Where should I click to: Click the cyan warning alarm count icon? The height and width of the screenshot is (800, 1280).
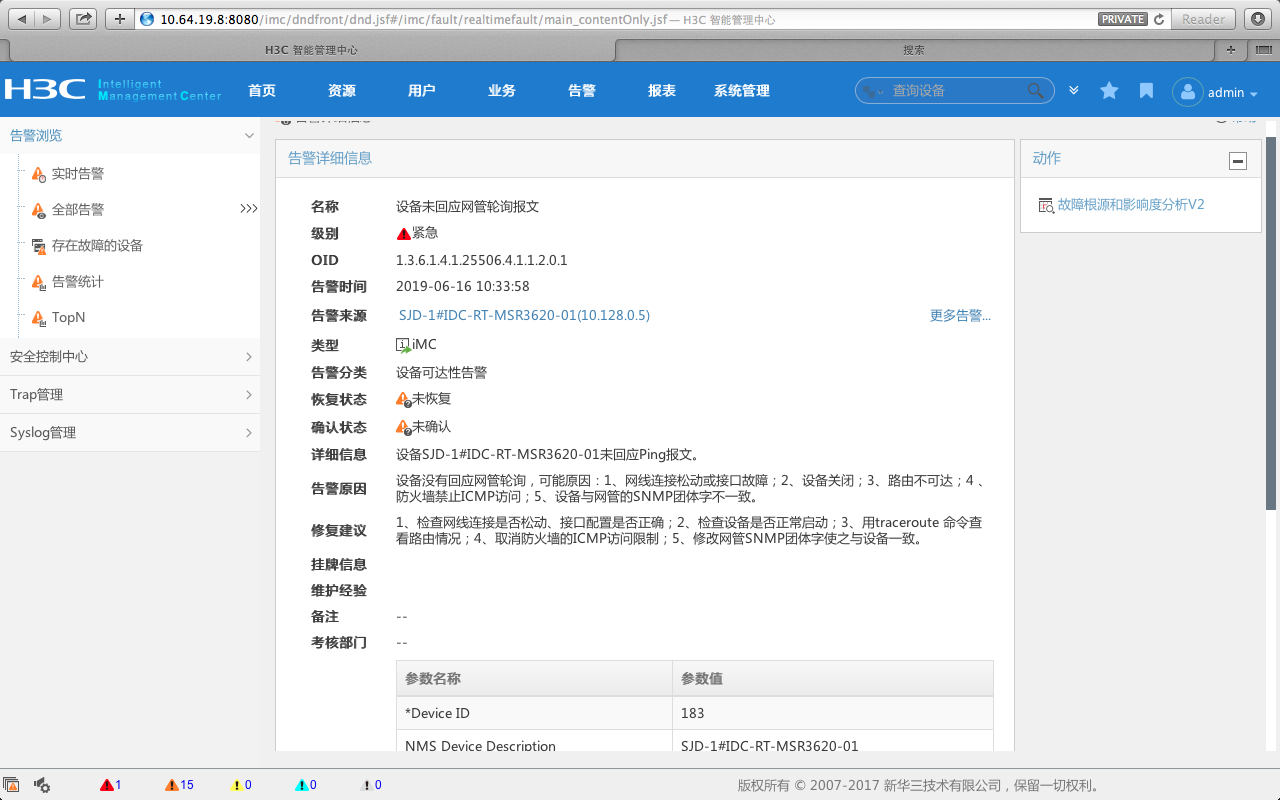(302, 785)
